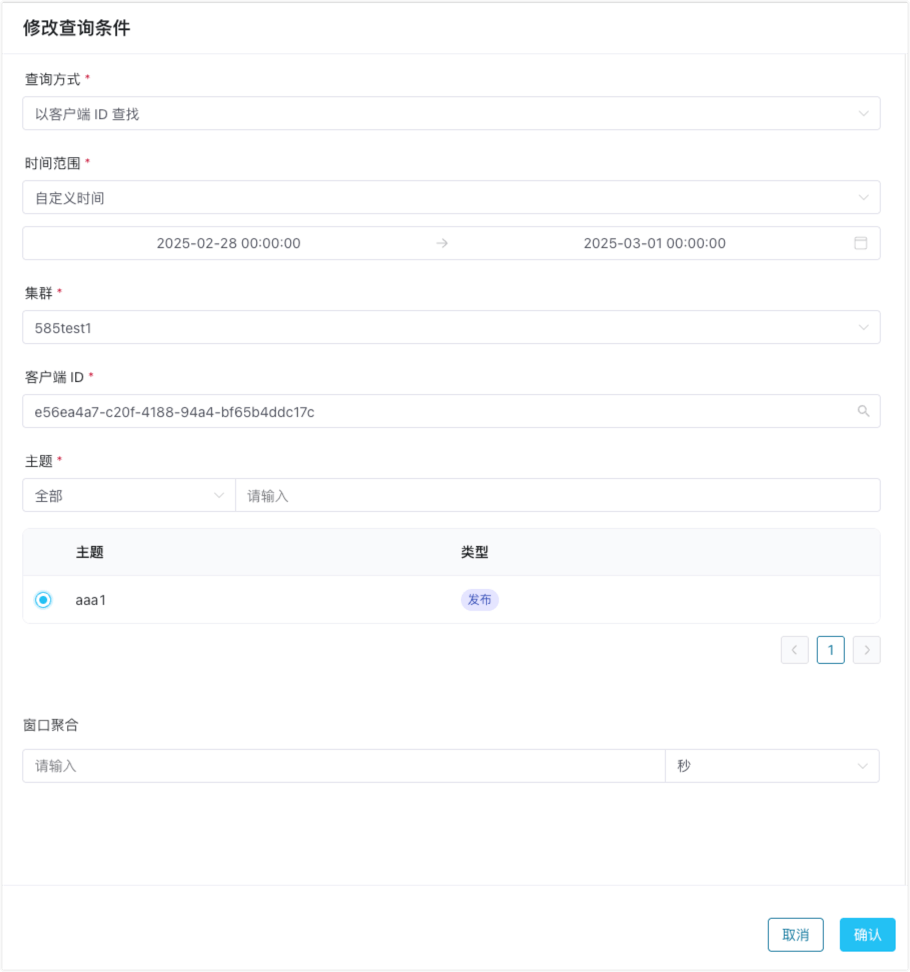Click the search icon in 客户端 ID field
The height and width of the screenshot is (972, 910).
coord(863,411)
